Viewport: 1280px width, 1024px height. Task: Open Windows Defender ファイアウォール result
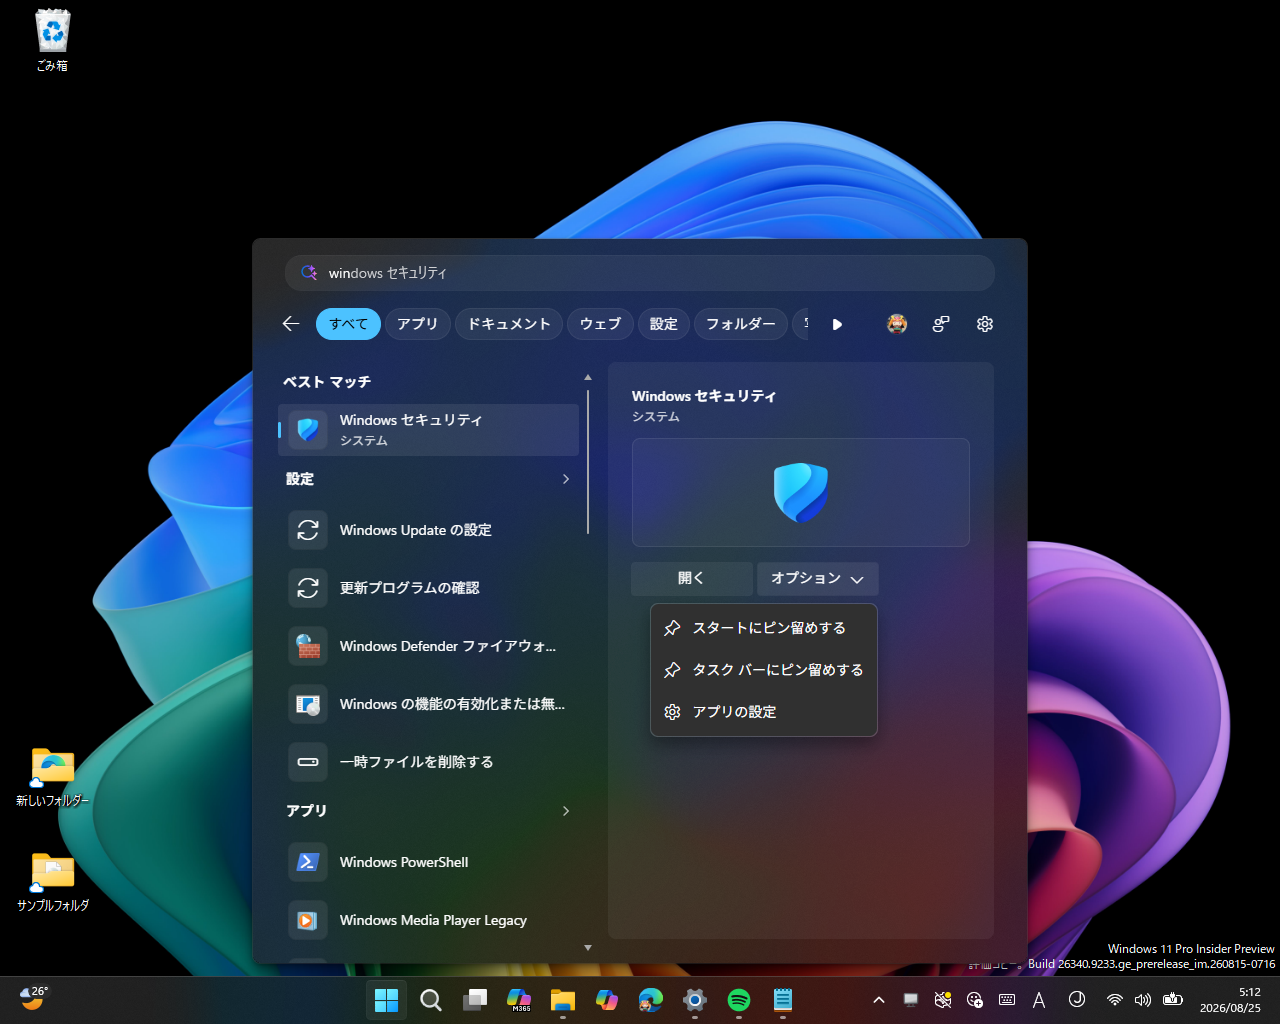coord(428,646)
